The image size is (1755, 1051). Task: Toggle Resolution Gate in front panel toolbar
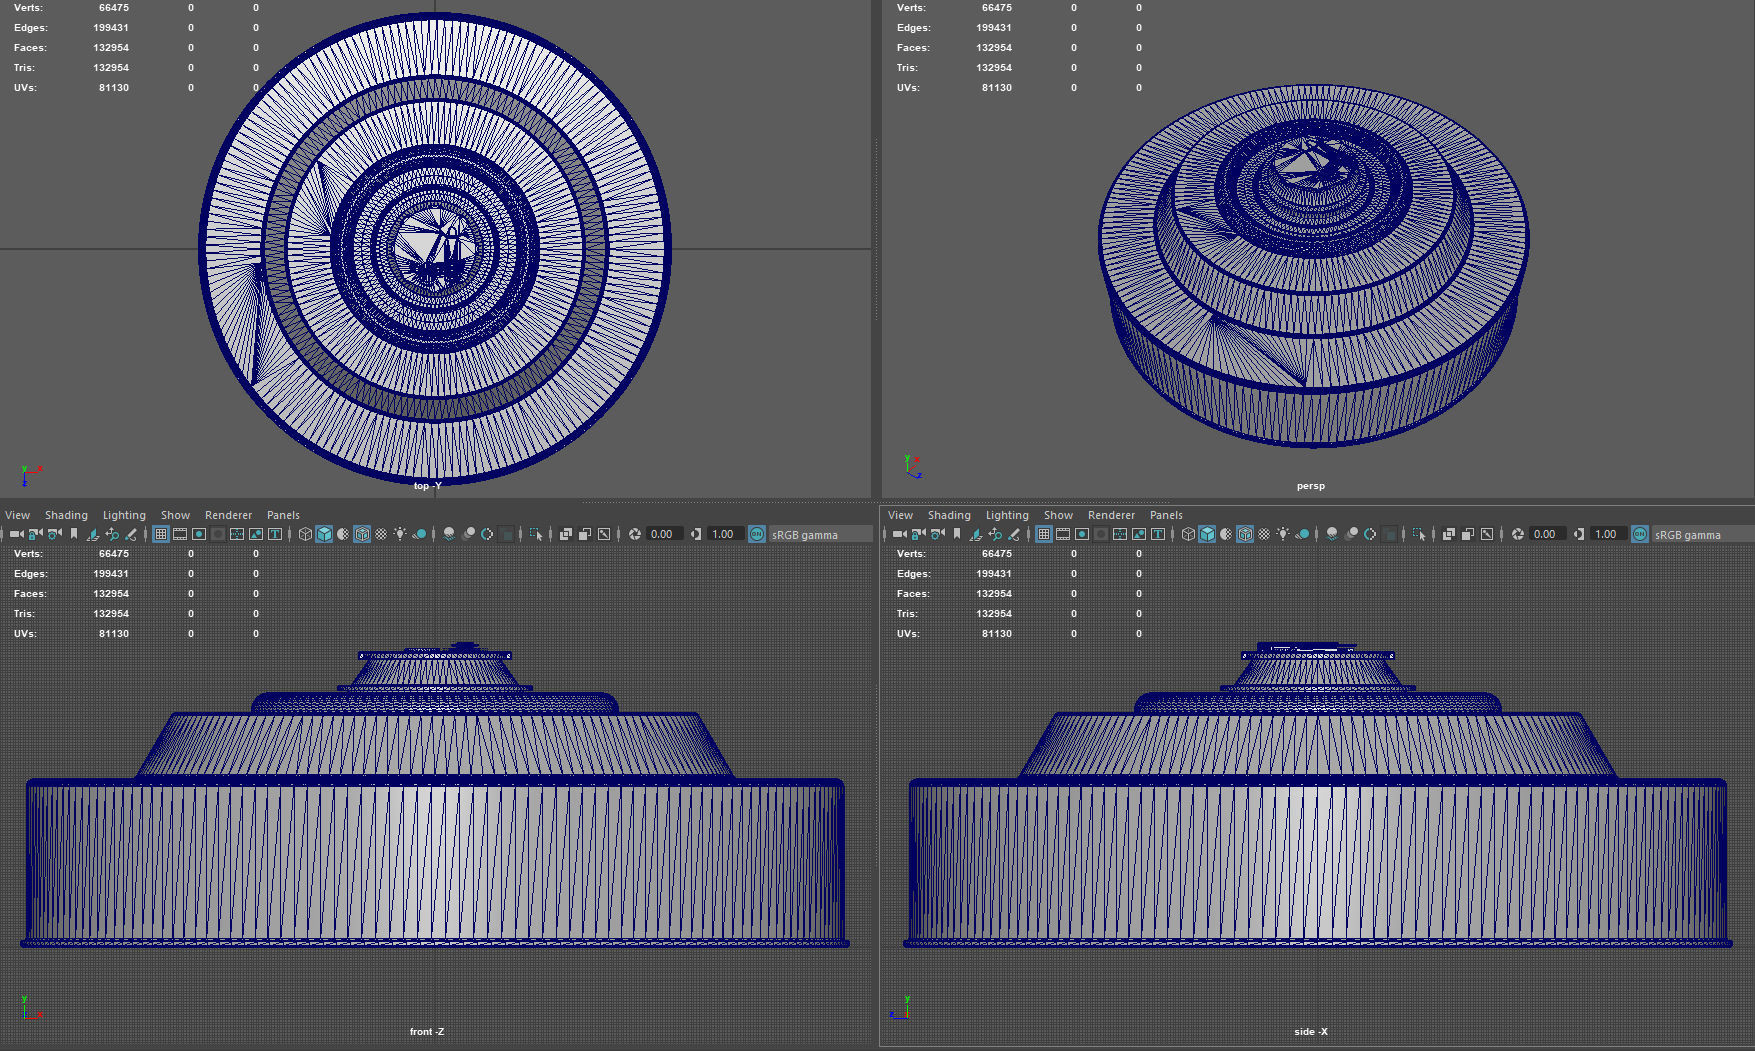pos(199,534)
